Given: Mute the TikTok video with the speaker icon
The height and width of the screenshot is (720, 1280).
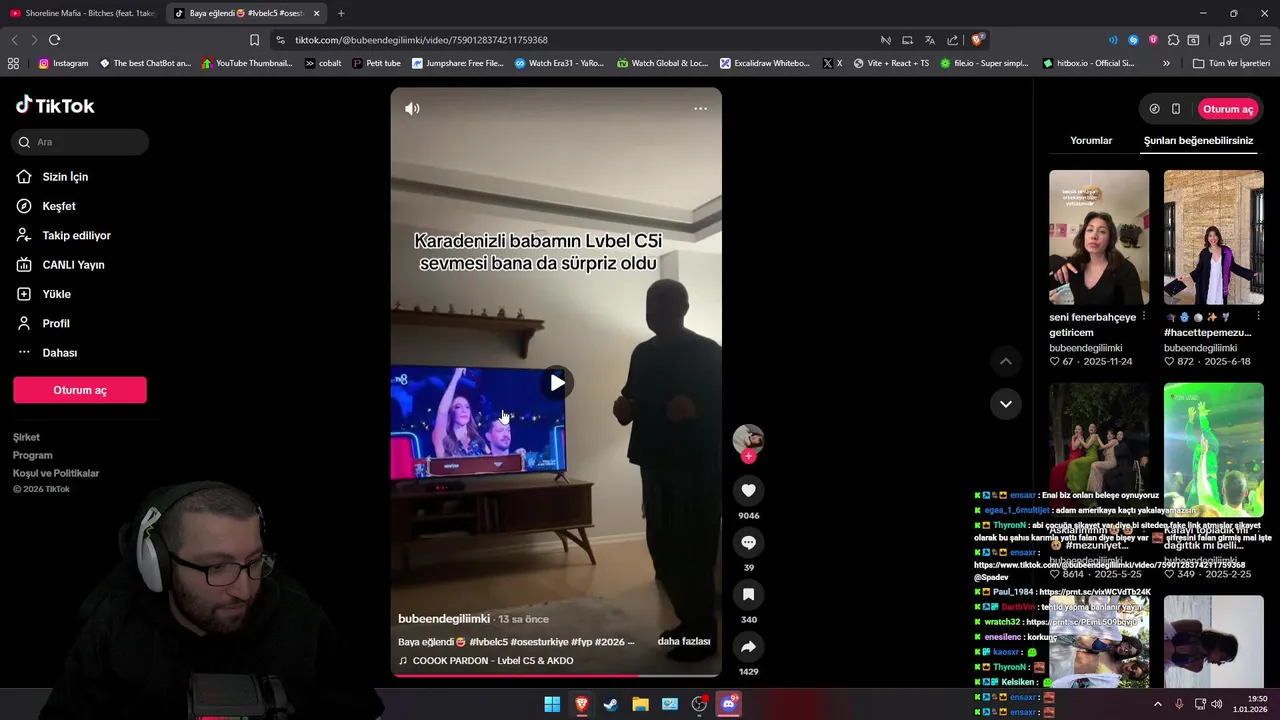Looking at the screenshot, I should tap(412, 109).
